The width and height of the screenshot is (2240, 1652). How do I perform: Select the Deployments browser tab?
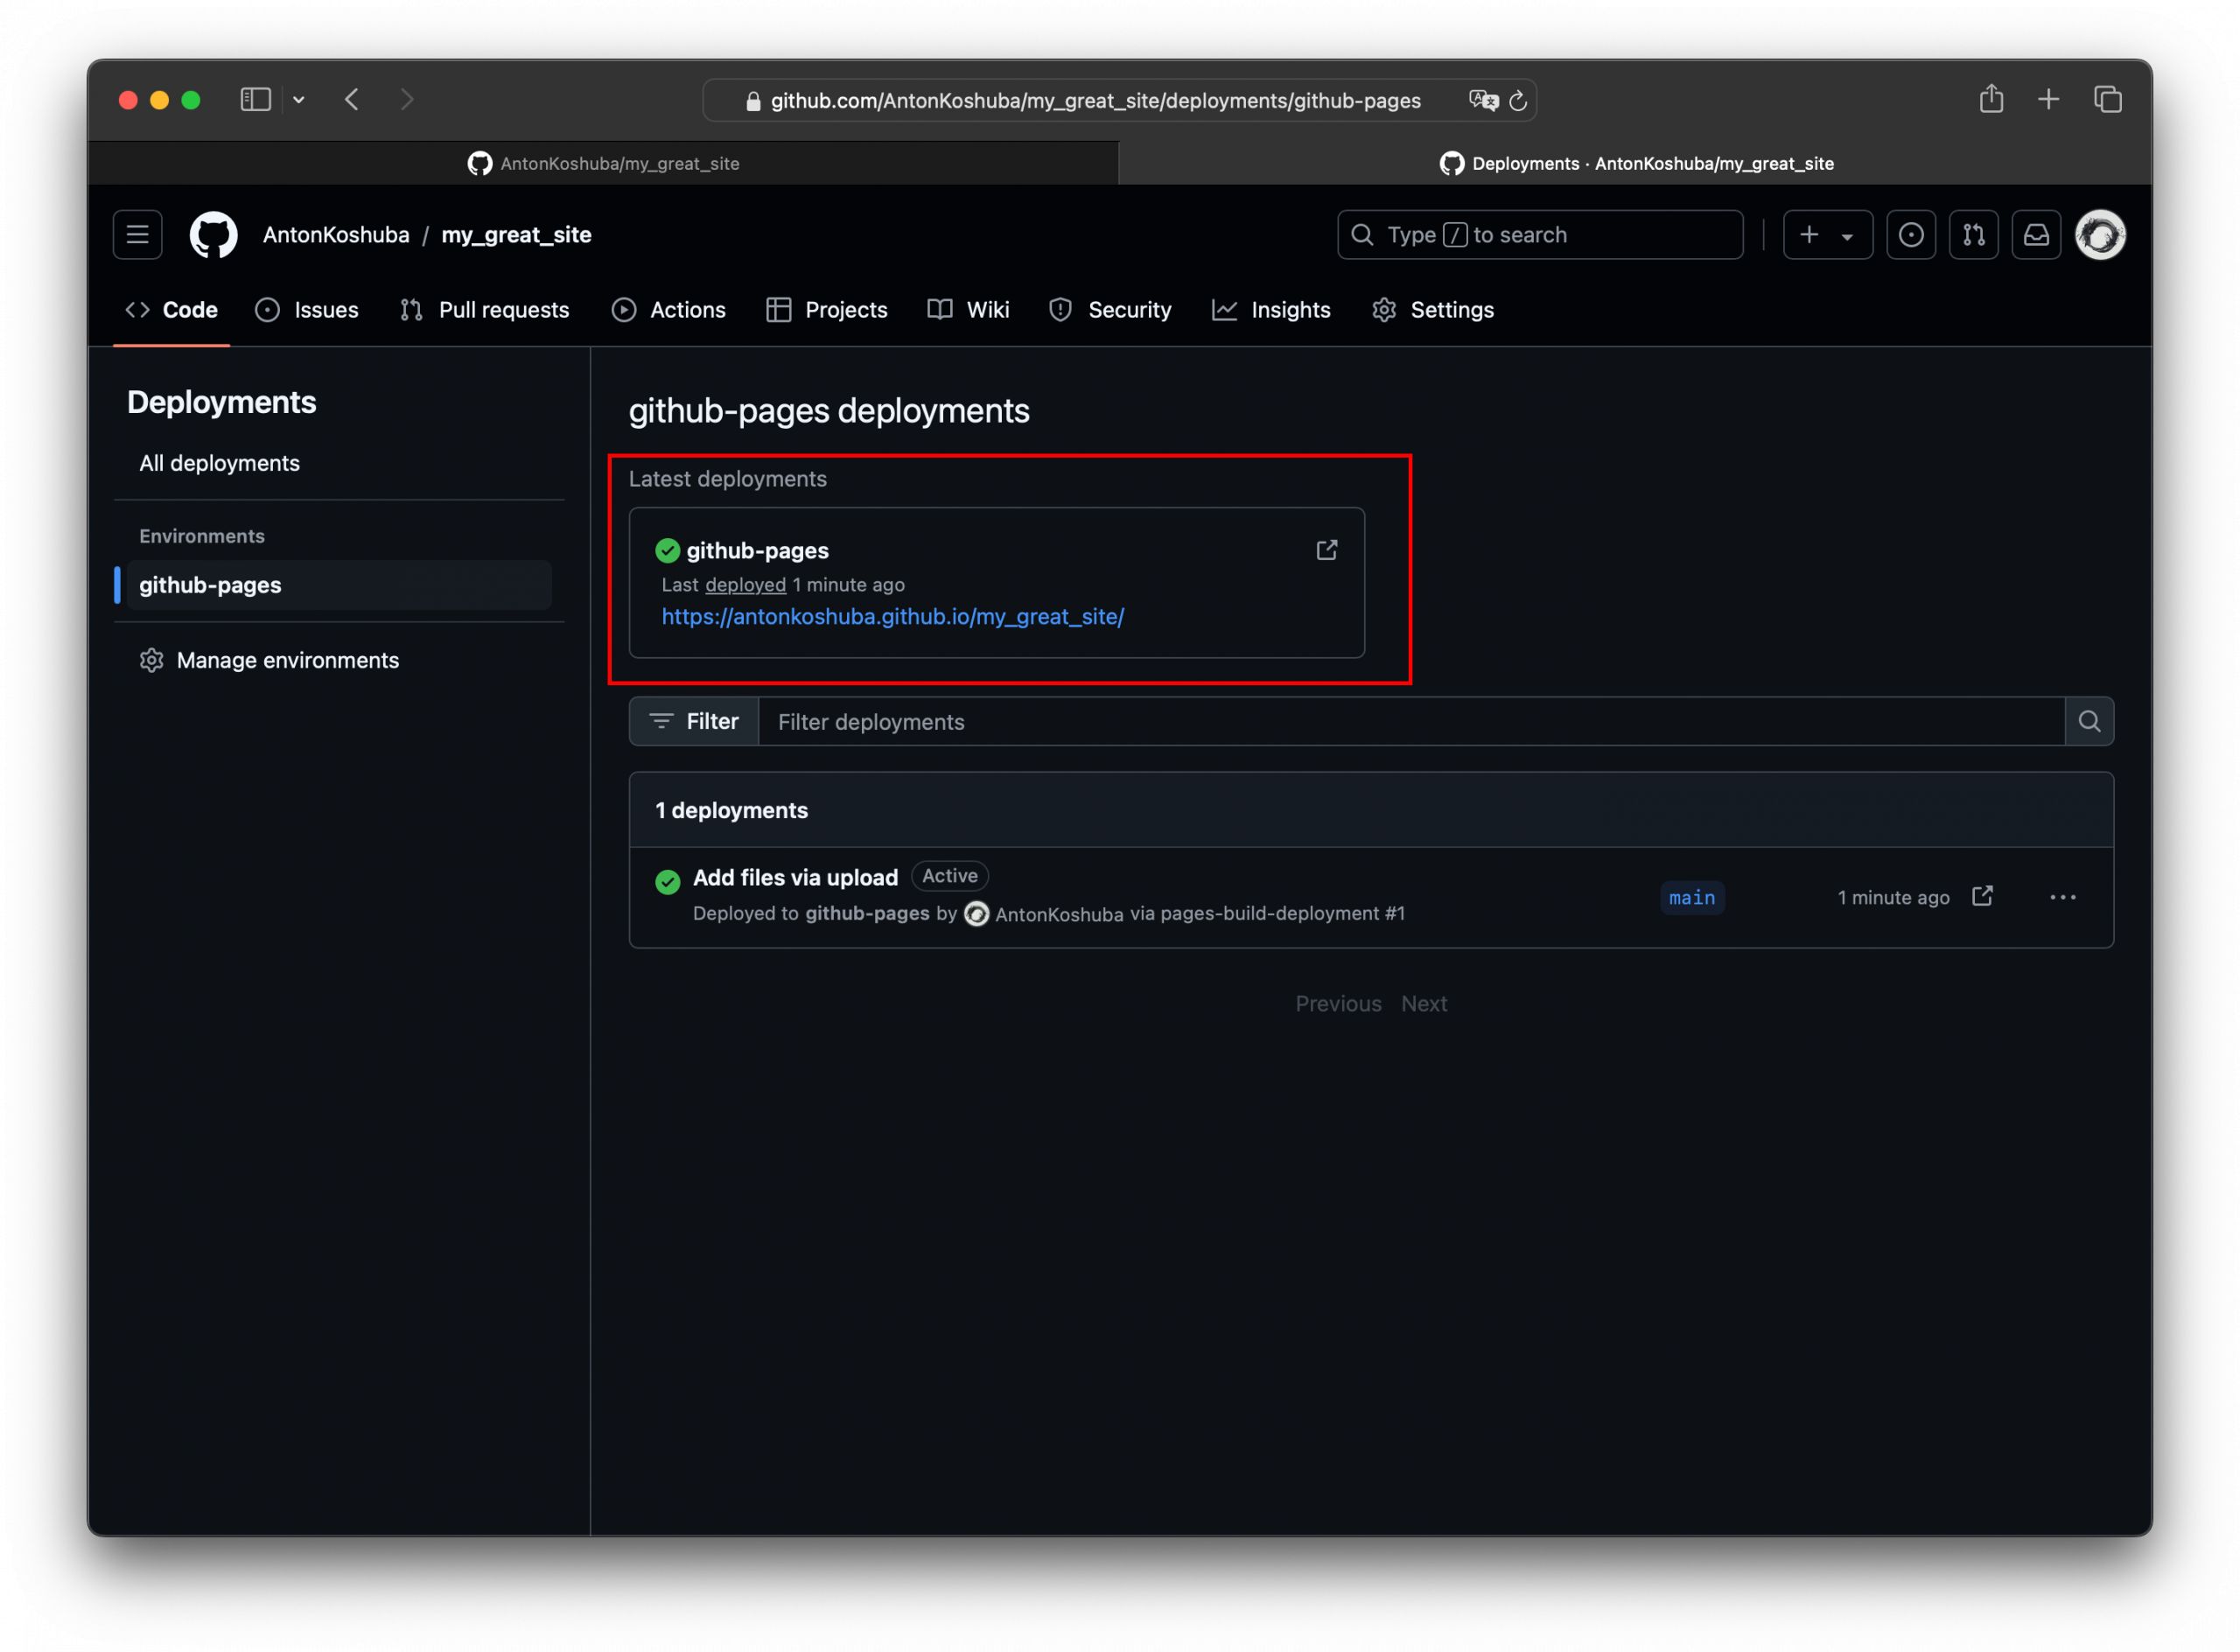1636,163
